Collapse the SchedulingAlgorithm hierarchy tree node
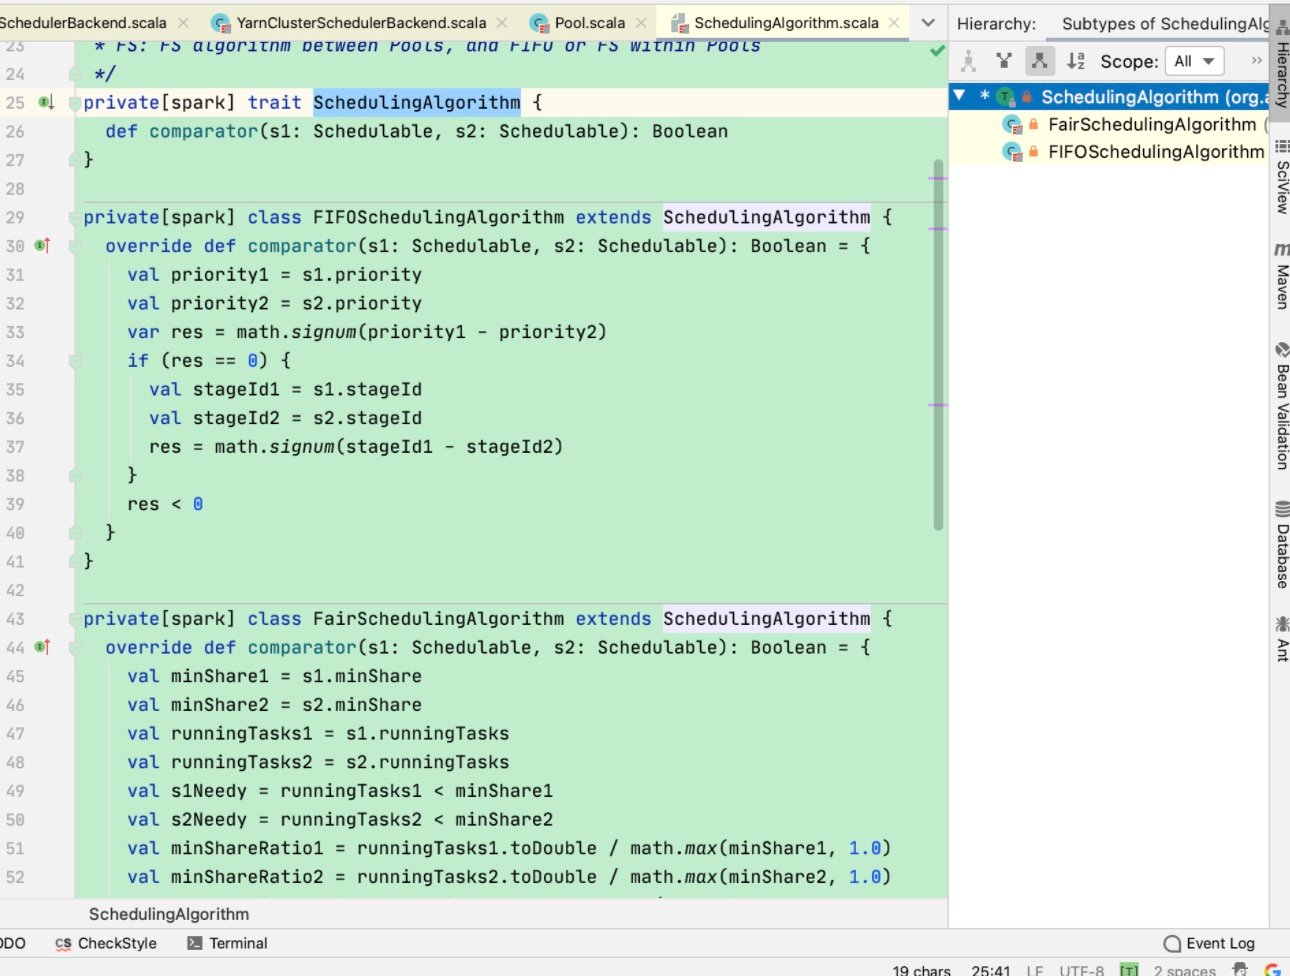Viewport: 1290px width, 976px height. pyautogui.click(x=960, y=96)
